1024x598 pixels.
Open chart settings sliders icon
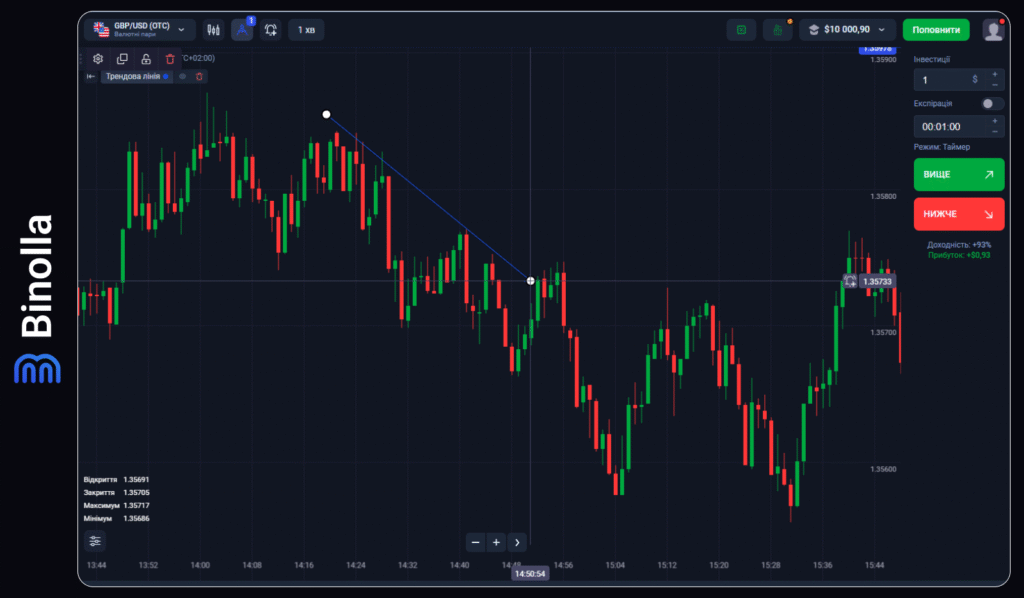(95, 541)
